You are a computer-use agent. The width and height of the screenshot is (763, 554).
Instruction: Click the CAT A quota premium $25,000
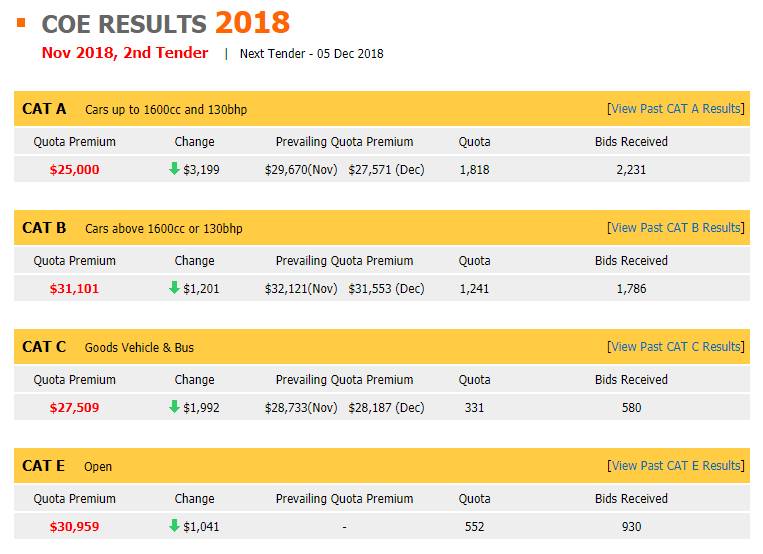[74, 170]
